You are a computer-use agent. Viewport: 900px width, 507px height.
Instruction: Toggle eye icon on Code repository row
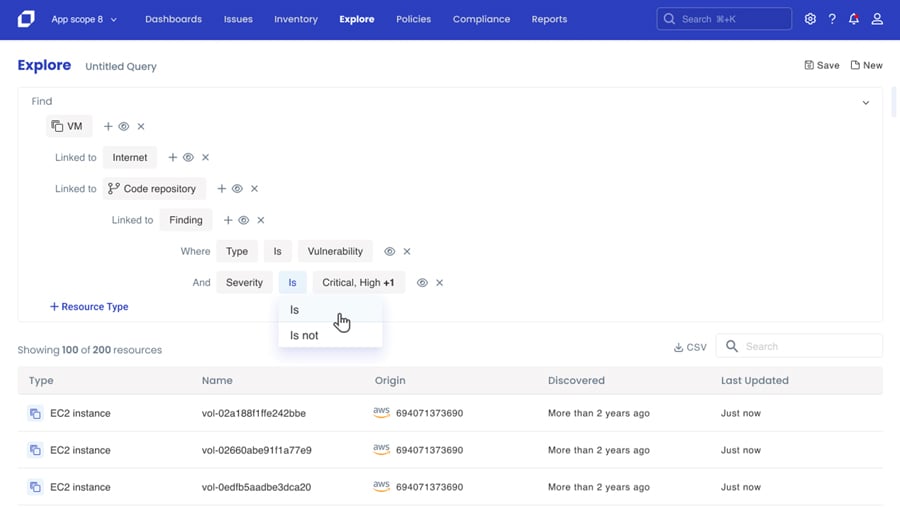point(237,188)
